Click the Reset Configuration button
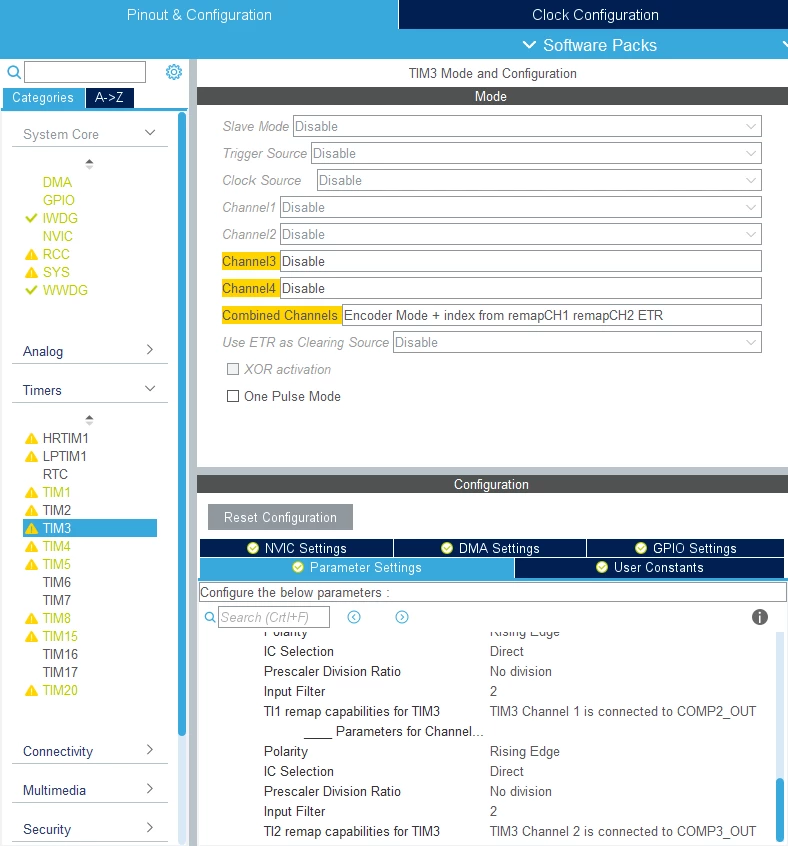The image size is (788, 846). [280, 517]
